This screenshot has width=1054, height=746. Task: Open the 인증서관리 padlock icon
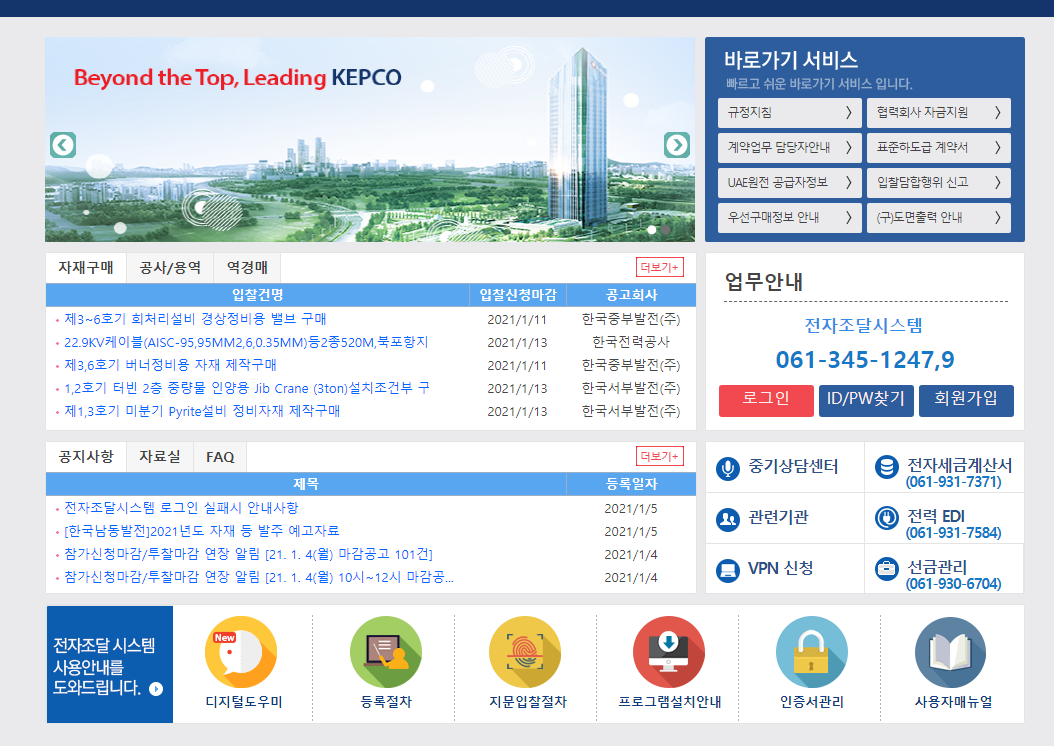(x=811, y=652)
